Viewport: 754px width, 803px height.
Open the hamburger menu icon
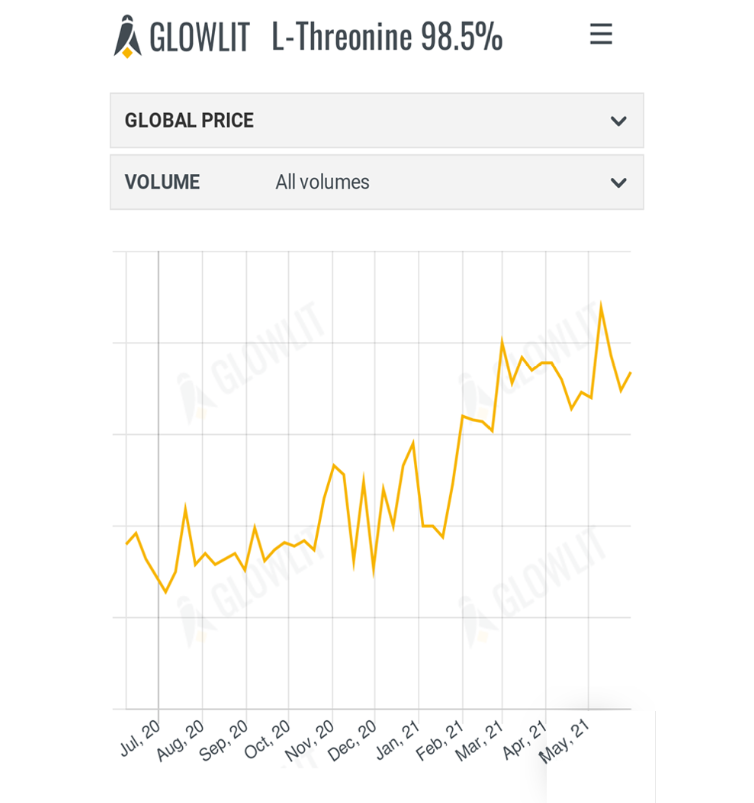coord(601,34)
